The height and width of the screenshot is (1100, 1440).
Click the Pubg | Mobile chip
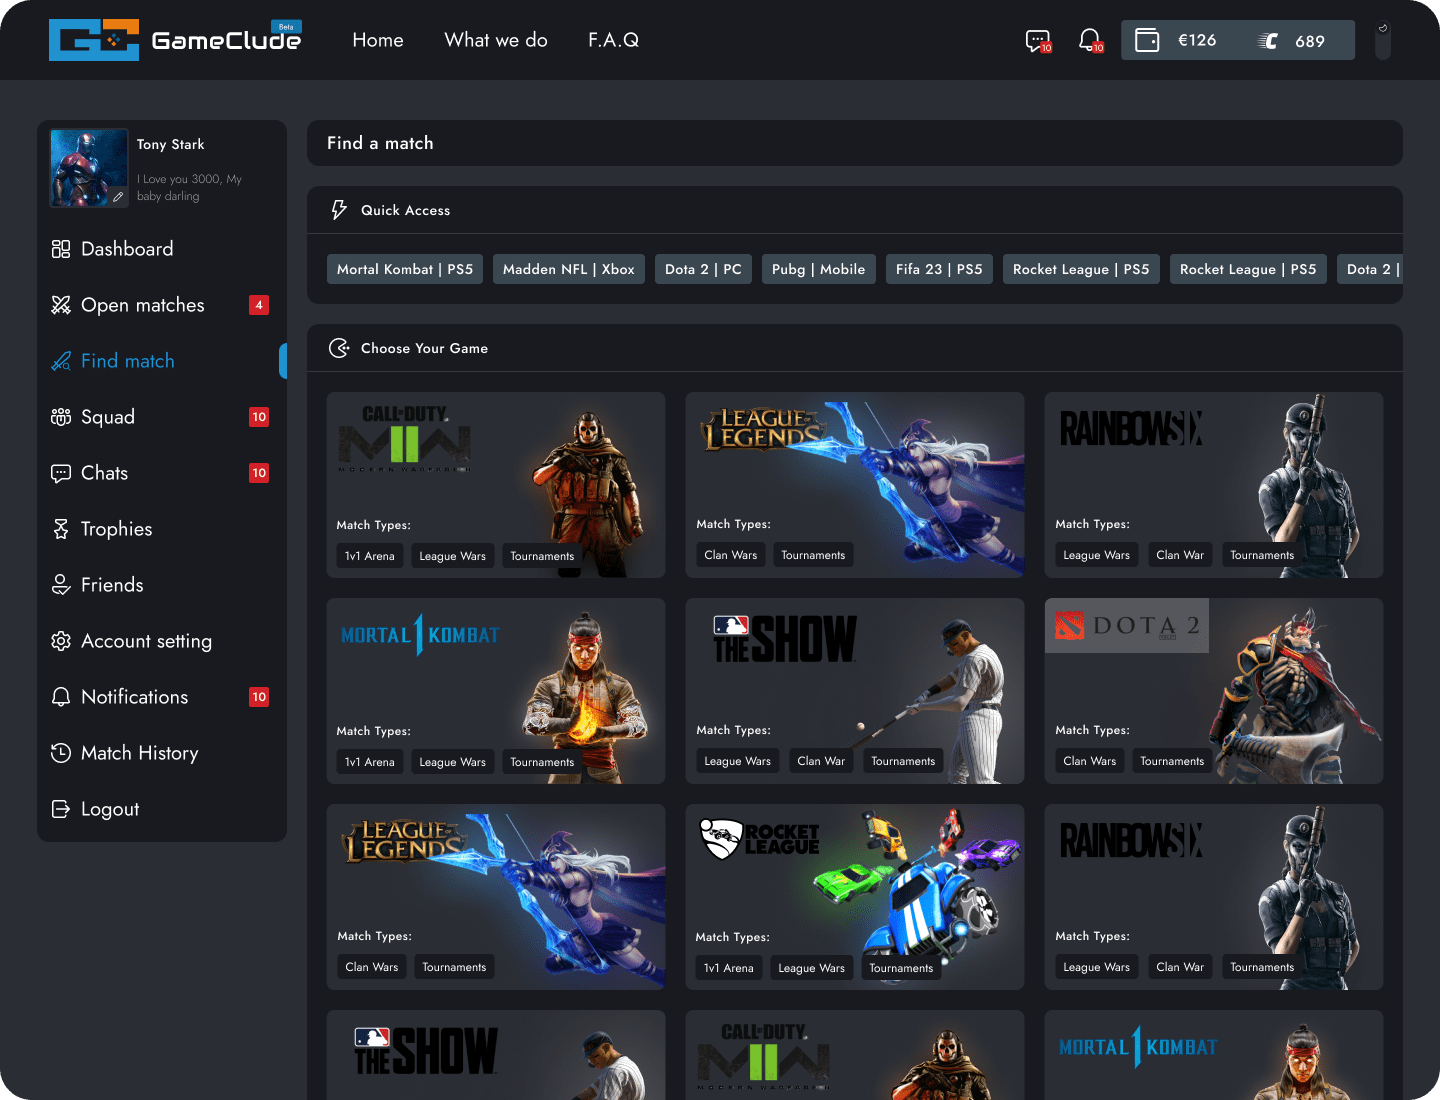point(819,269)
